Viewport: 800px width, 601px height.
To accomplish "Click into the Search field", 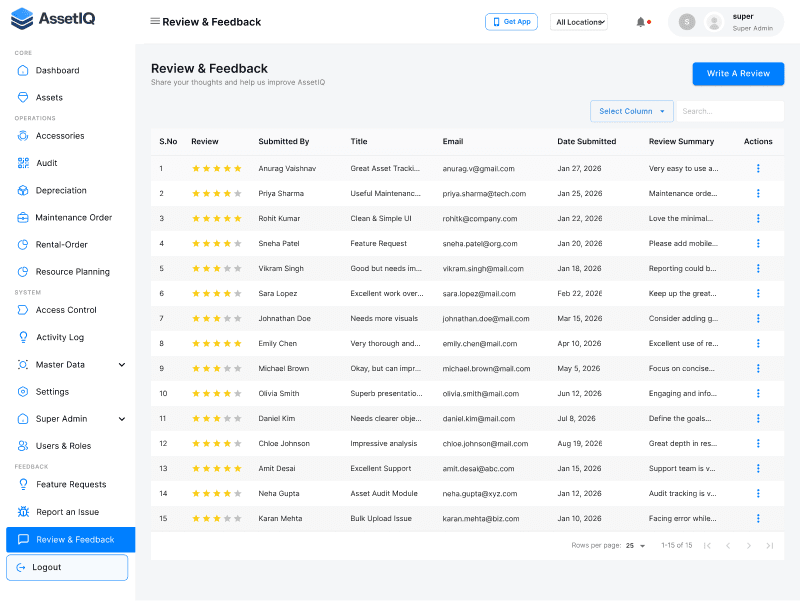I will pos(730,111).
